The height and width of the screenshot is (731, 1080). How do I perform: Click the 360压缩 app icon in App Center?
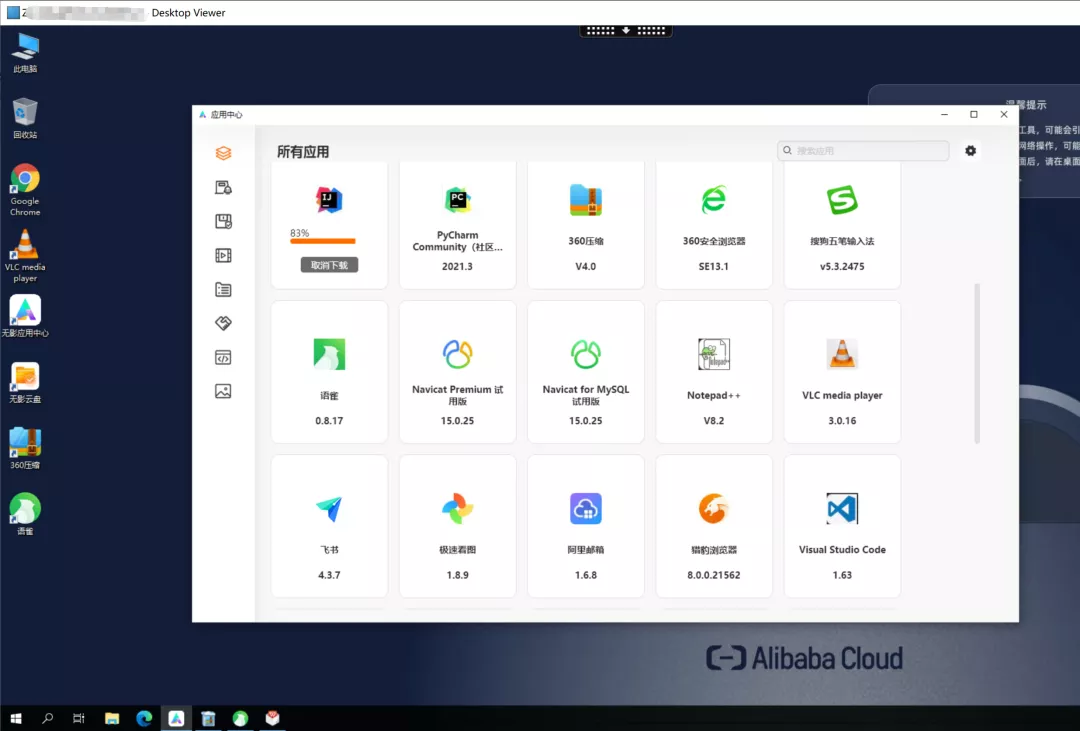click(585, 200)
